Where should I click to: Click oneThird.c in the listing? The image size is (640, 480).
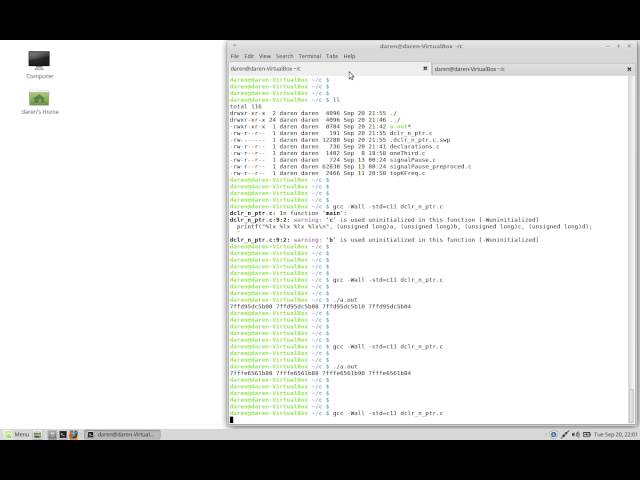click(x=407, y=153)
